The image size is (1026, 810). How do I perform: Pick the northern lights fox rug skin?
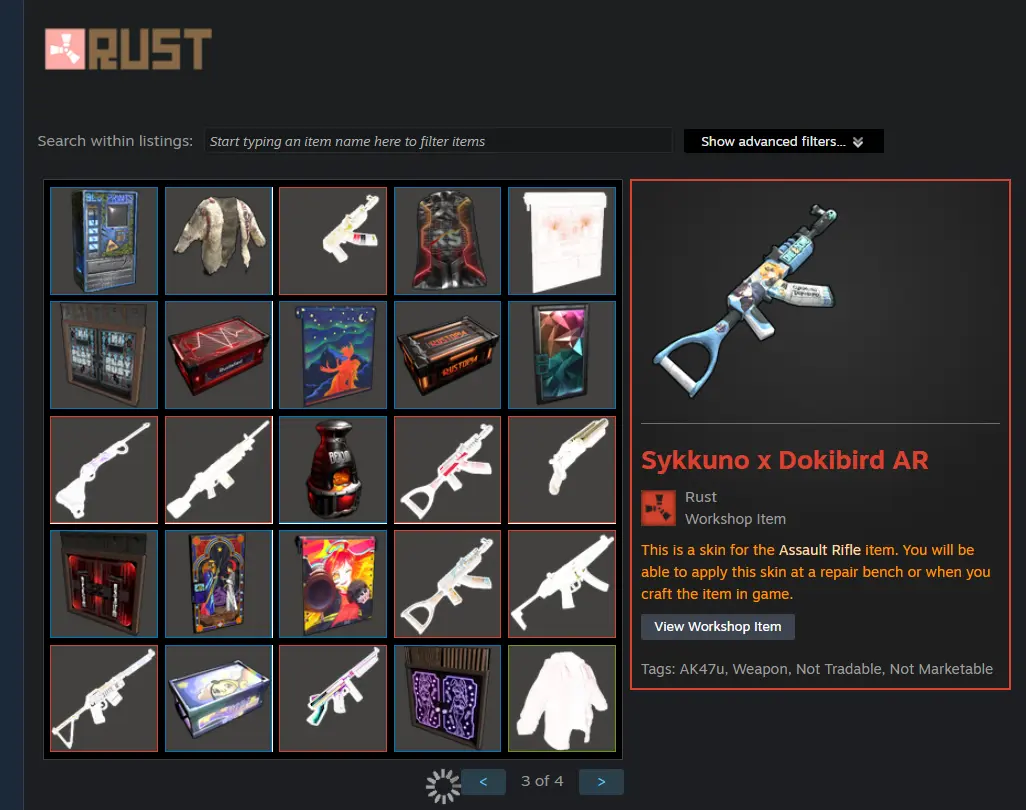[x=333, y=355]
